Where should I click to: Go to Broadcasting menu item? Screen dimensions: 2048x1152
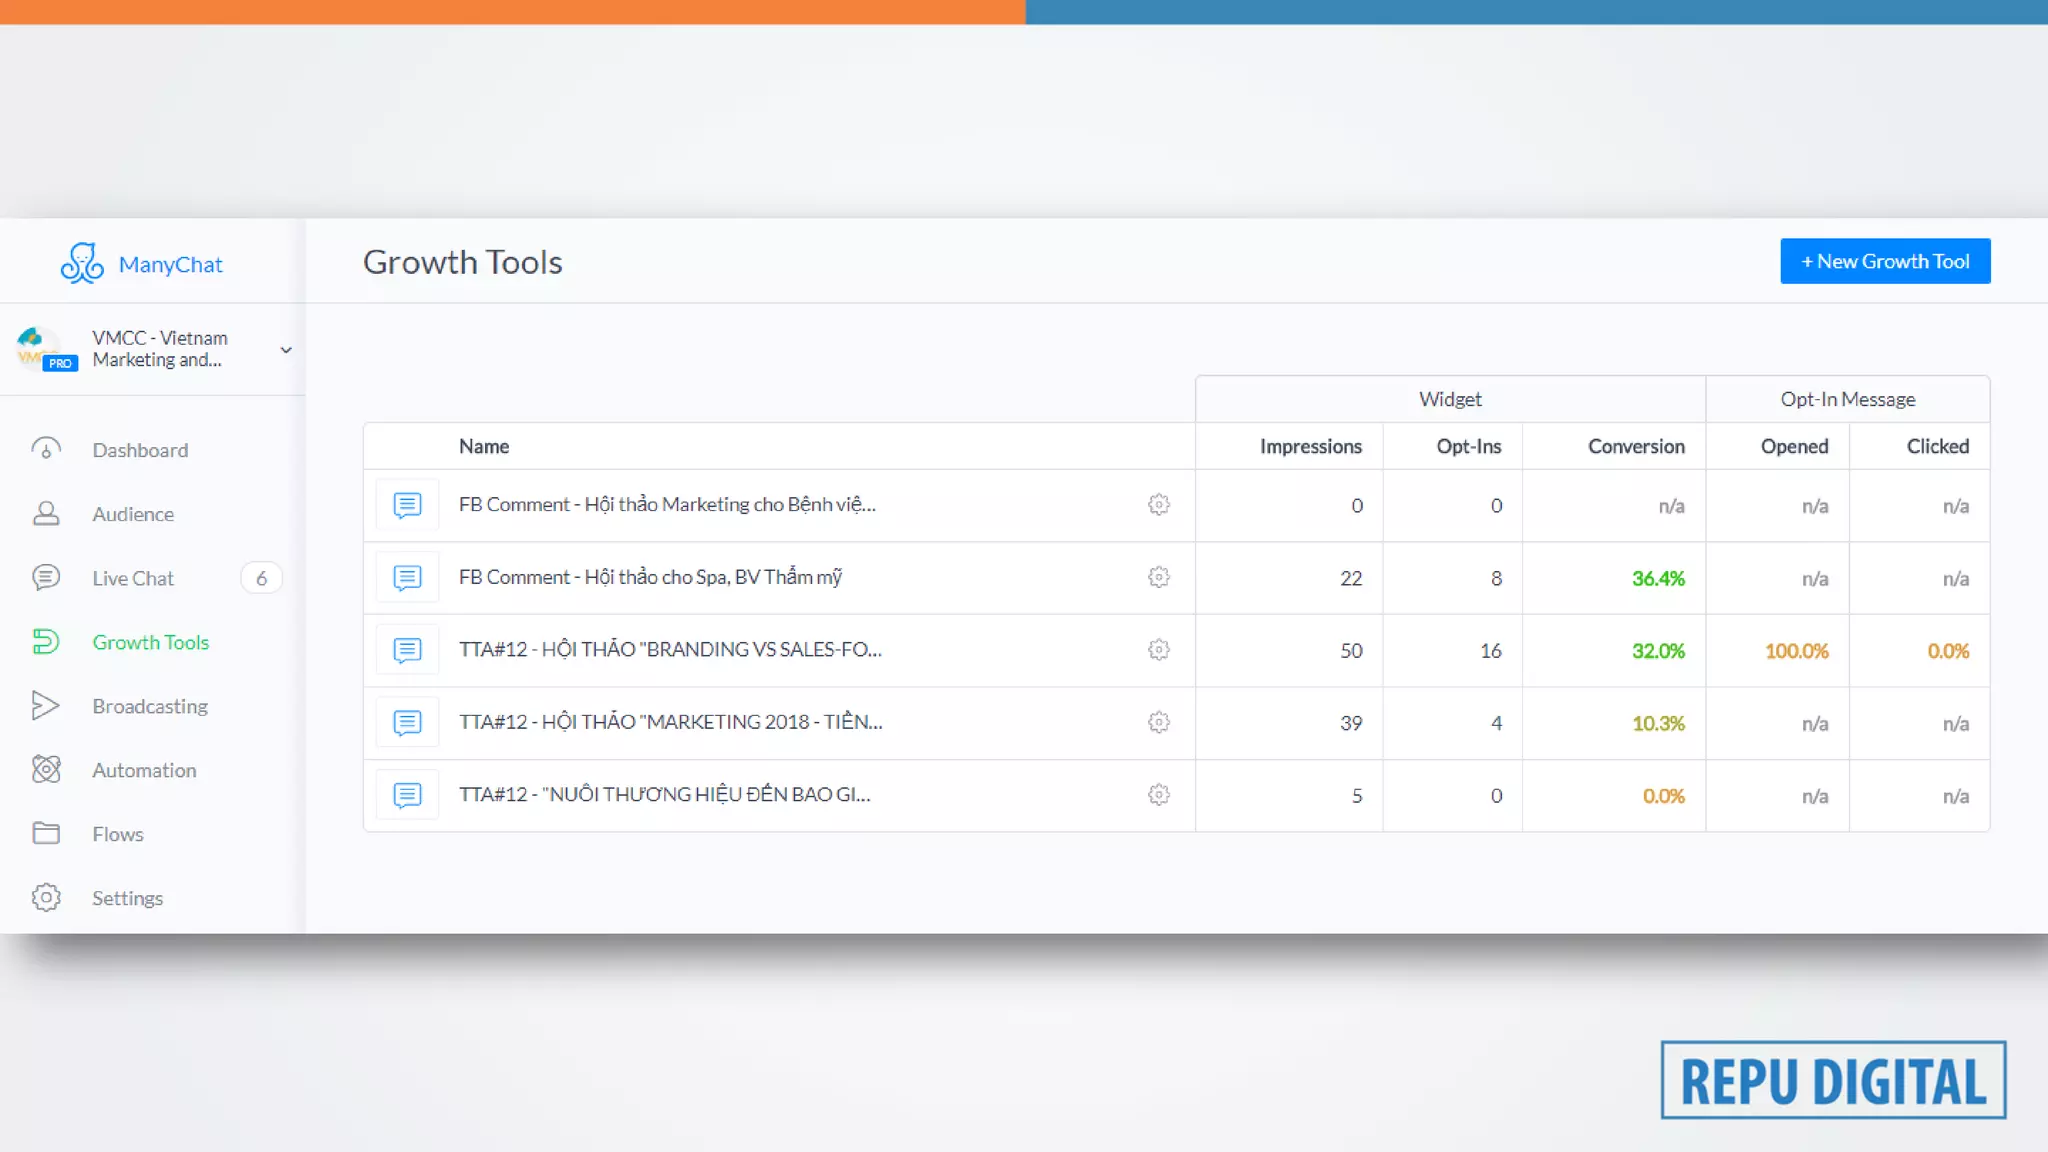150,706
